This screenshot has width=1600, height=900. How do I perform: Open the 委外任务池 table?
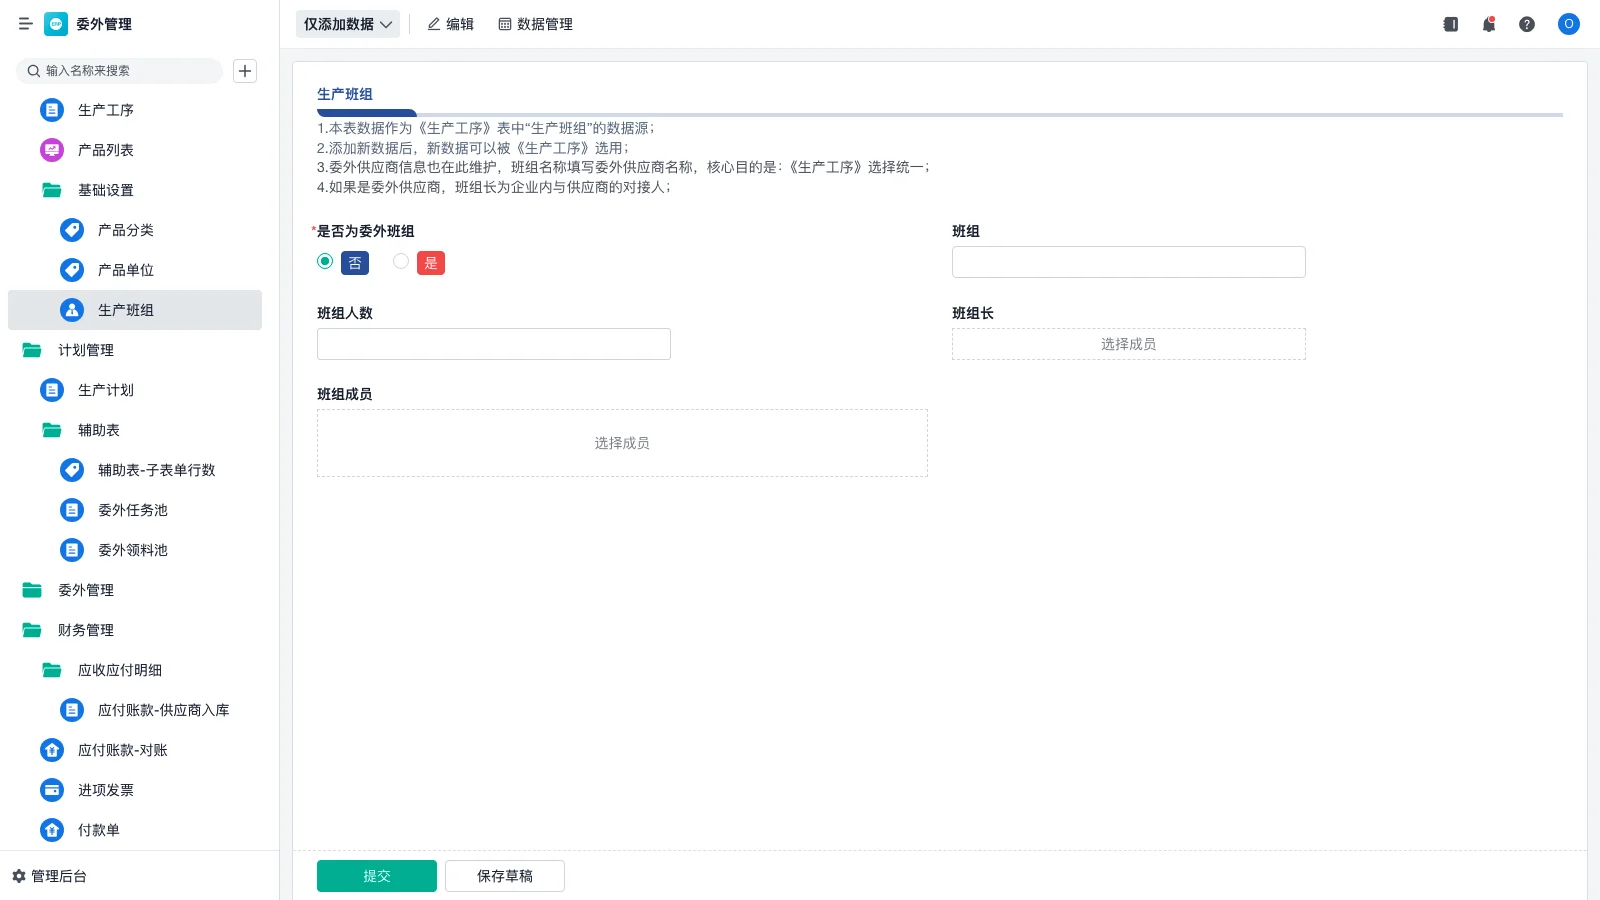click(133, 510)
